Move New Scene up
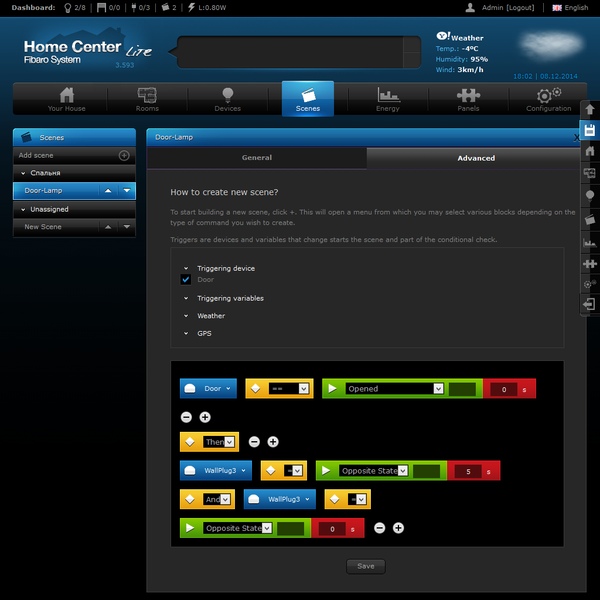This screenshot has width=600, height=600. pyautogui.click(x=108, y=227)
